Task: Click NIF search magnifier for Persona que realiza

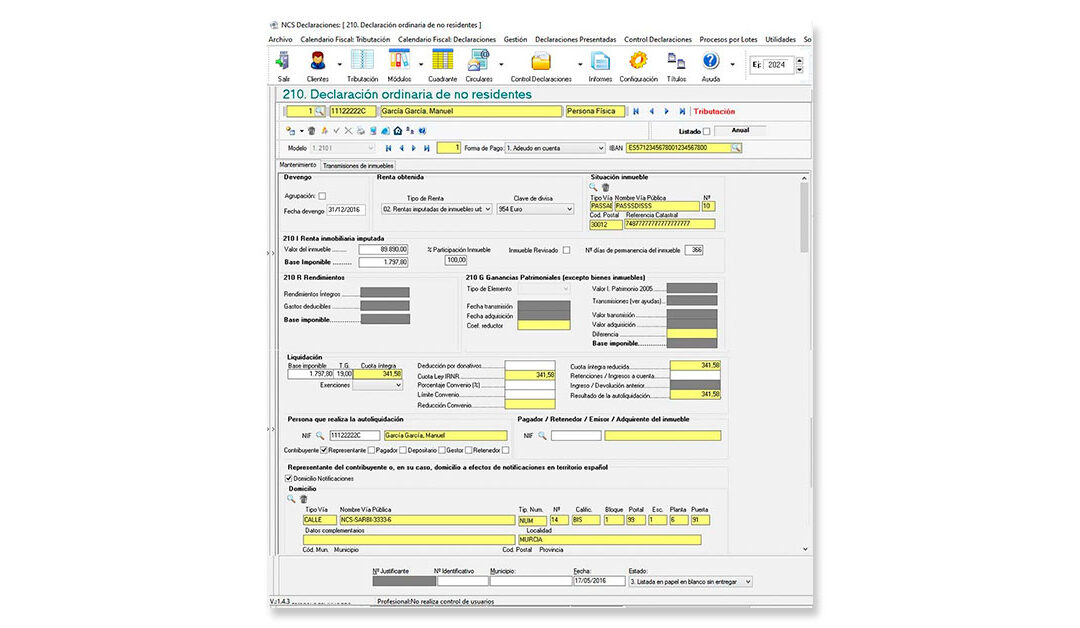Action: 320,436
